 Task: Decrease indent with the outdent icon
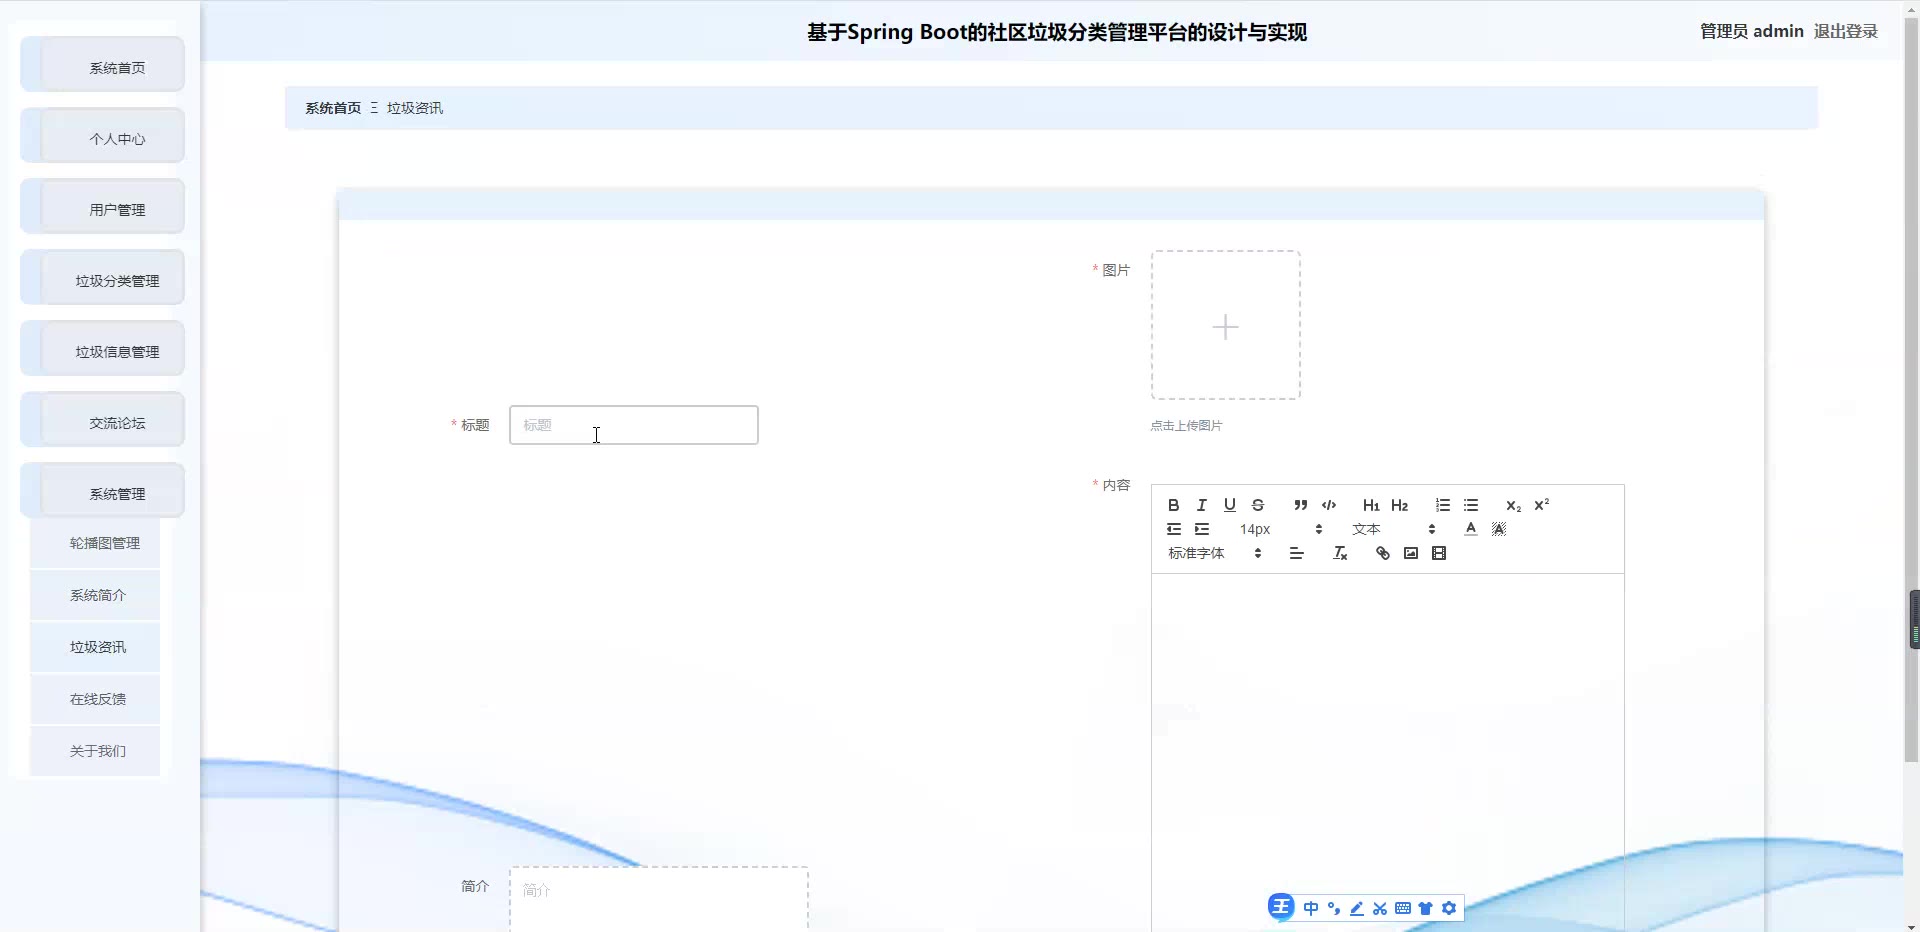1174,529
